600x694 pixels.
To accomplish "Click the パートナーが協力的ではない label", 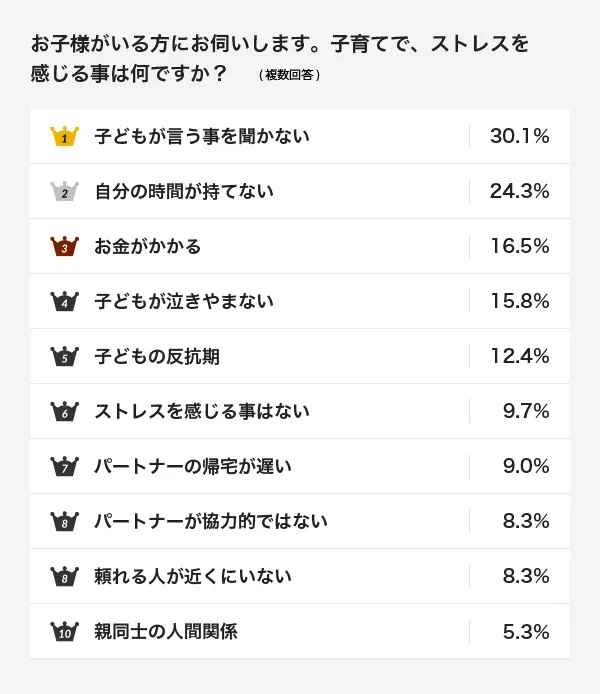I will 210,521.
